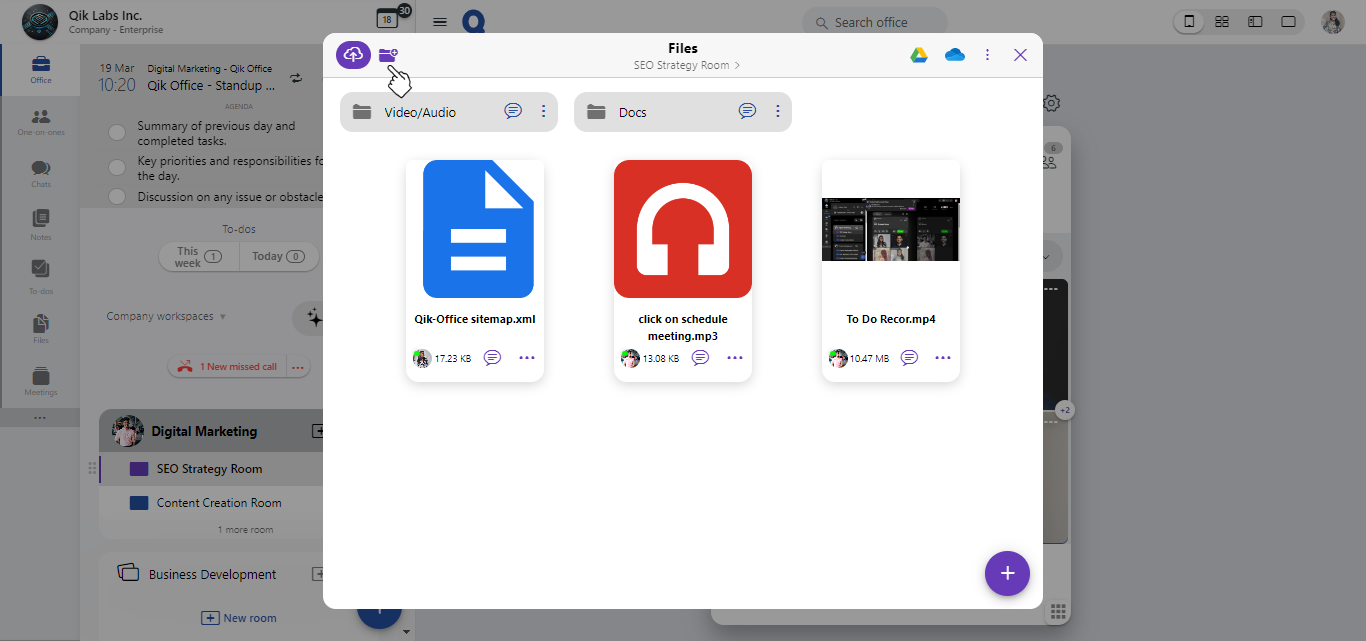Open comments on click on schedule meeting.mp3
Screen dimensions: 1366x641
(700, 357)
